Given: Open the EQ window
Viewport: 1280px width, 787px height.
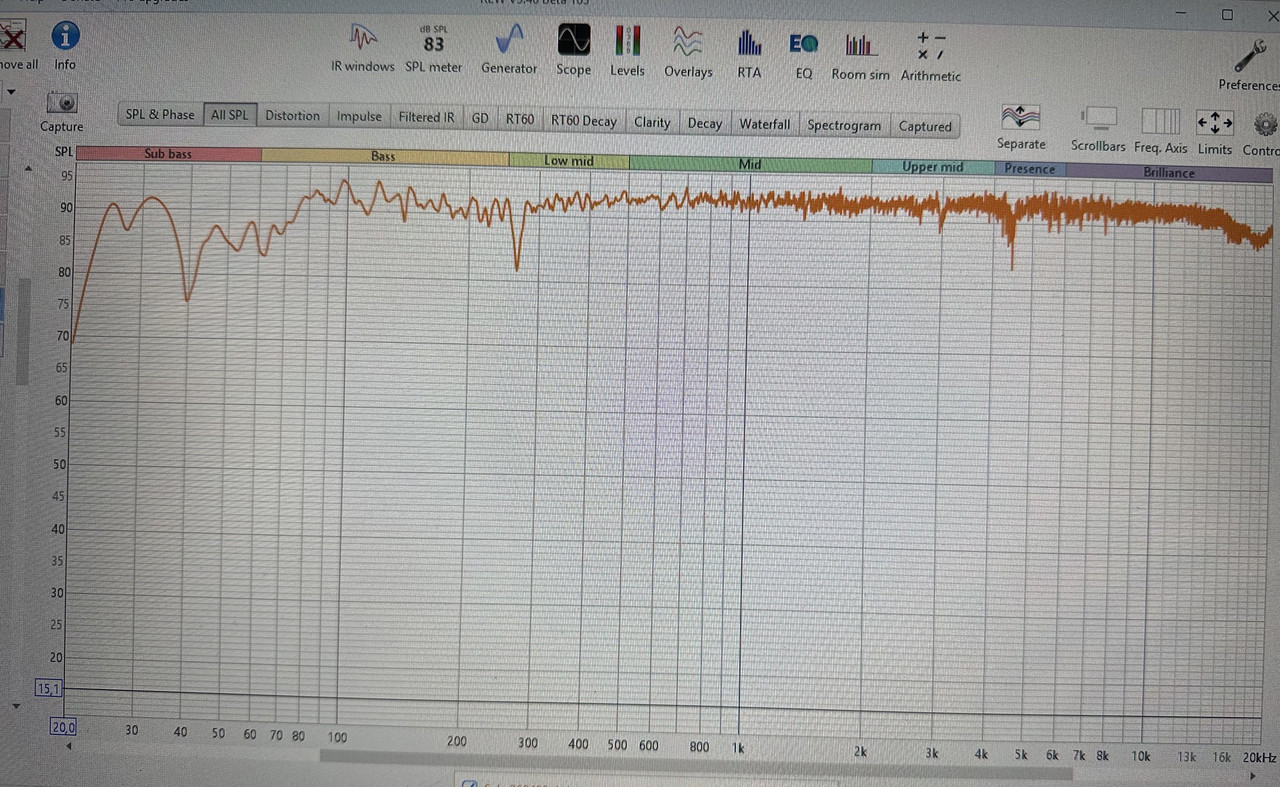Looking at the screenshot, I should pyautogui.click(x=804, y=54).
